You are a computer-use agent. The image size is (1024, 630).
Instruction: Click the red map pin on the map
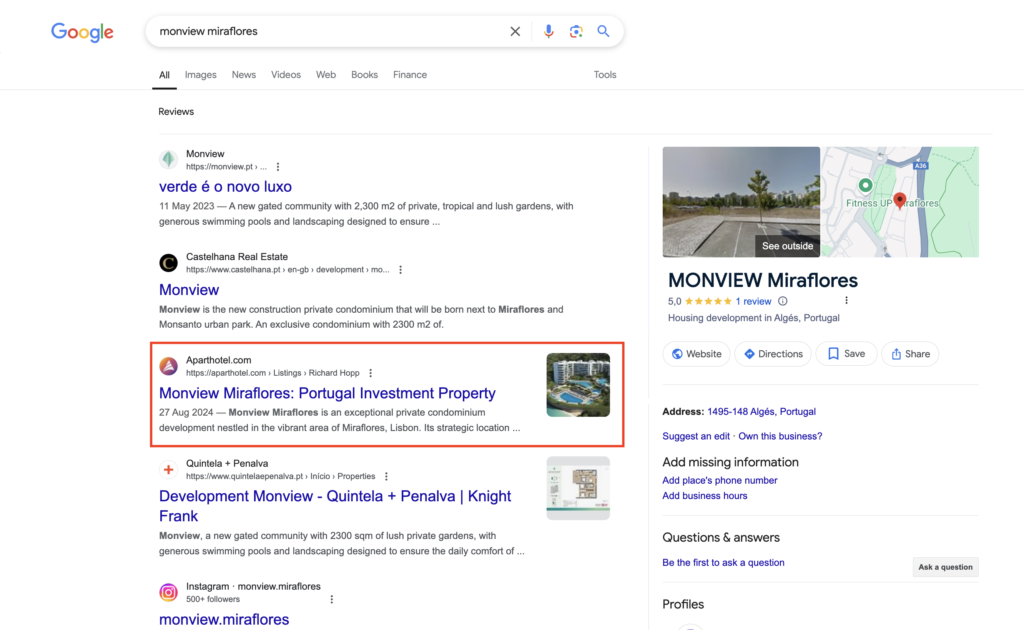click(900, 200)
